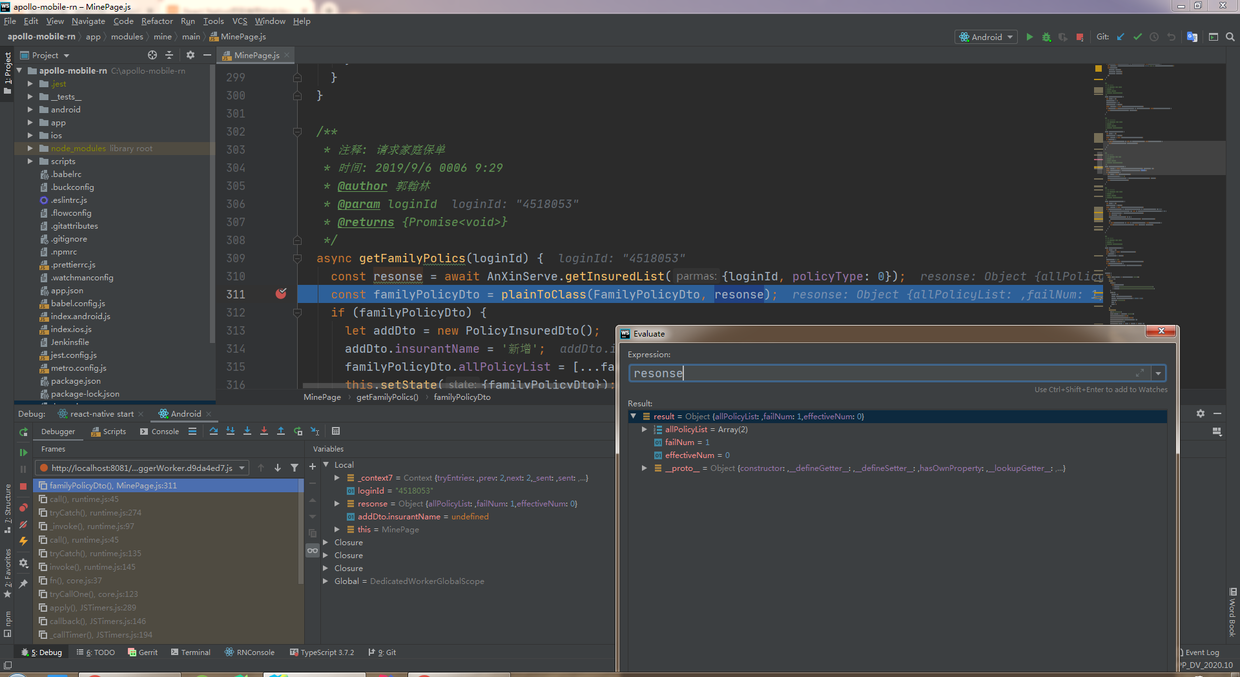Viewport: 1240px width, 677px height.
Task: Revert changes with the Git rollback arrow
Action: pyautogui.click(x=1171, y=37)
